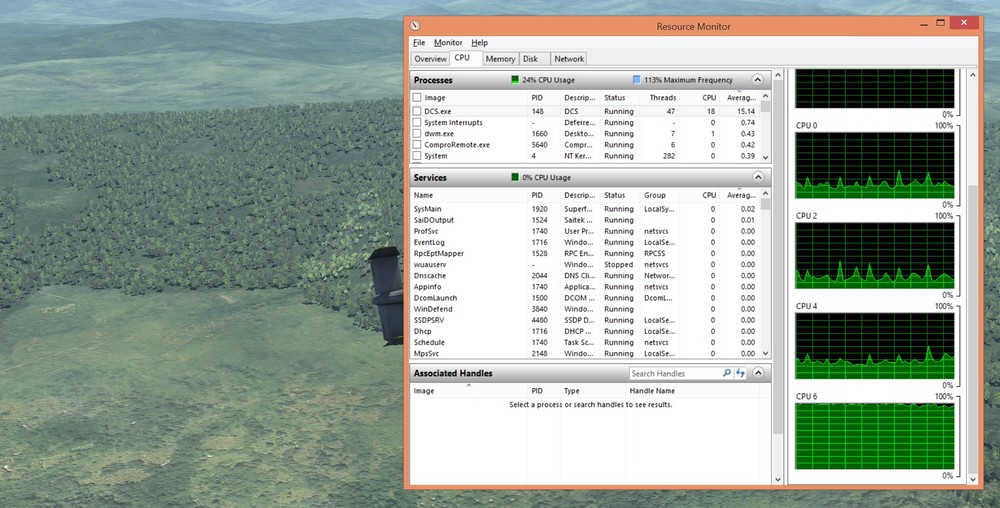Click green CPU Usage indicator in Services header
This screenshot has height=508, width=1000.
tap(515, 177)
